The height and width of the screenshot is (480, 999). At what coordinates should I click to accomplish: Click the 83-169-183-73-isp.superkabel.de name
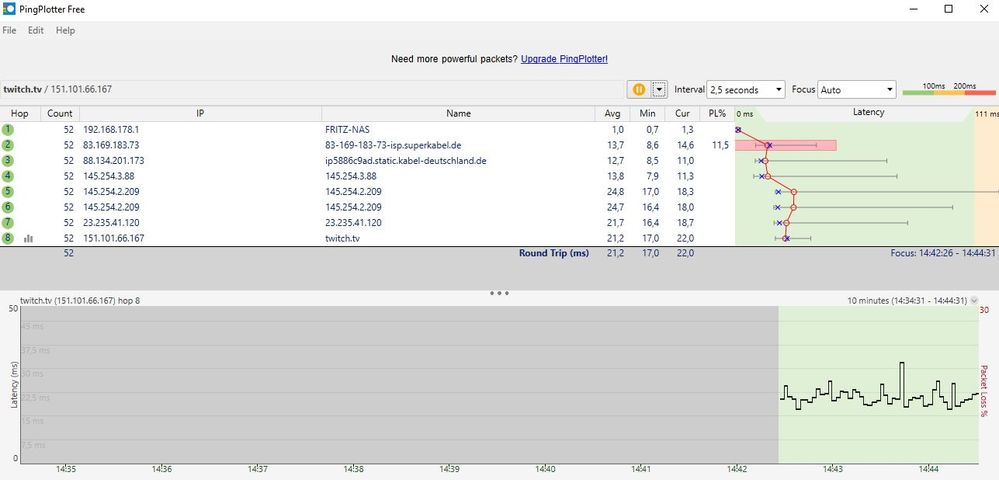point(393,145)
